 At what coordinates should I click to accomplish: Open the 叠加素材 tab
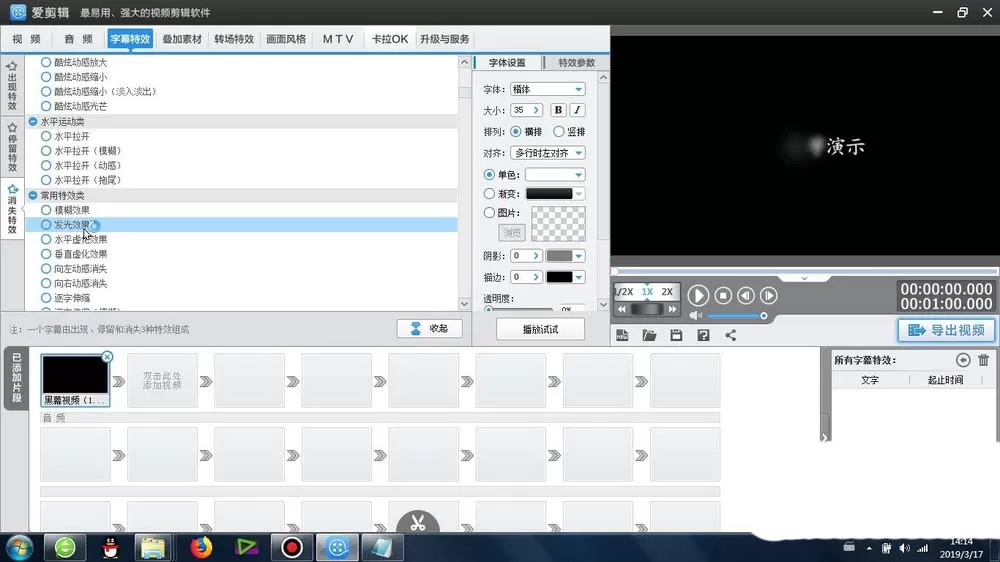point(182,39)
